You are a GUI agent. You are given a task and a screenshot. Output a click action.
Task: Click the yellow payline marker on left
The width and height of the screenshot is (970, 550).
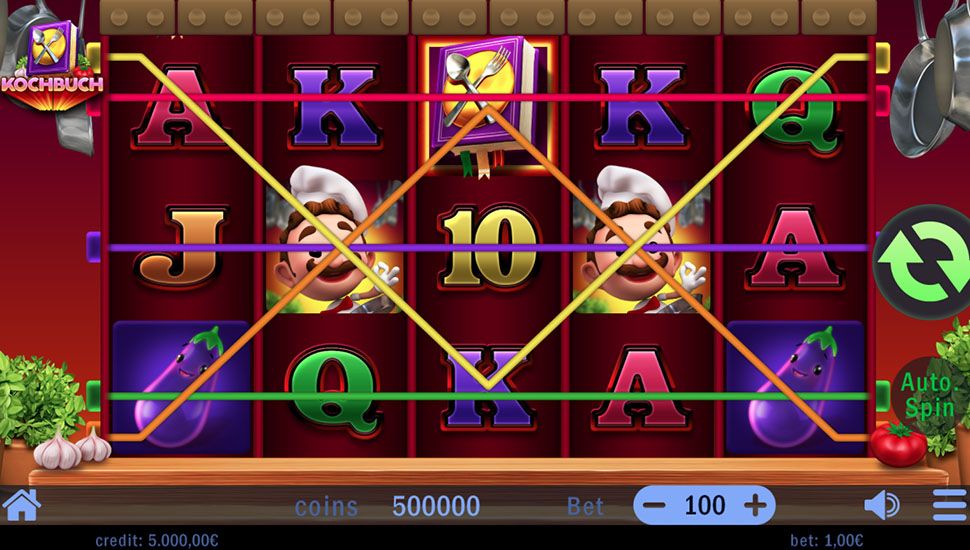click(x=93, y=56)
